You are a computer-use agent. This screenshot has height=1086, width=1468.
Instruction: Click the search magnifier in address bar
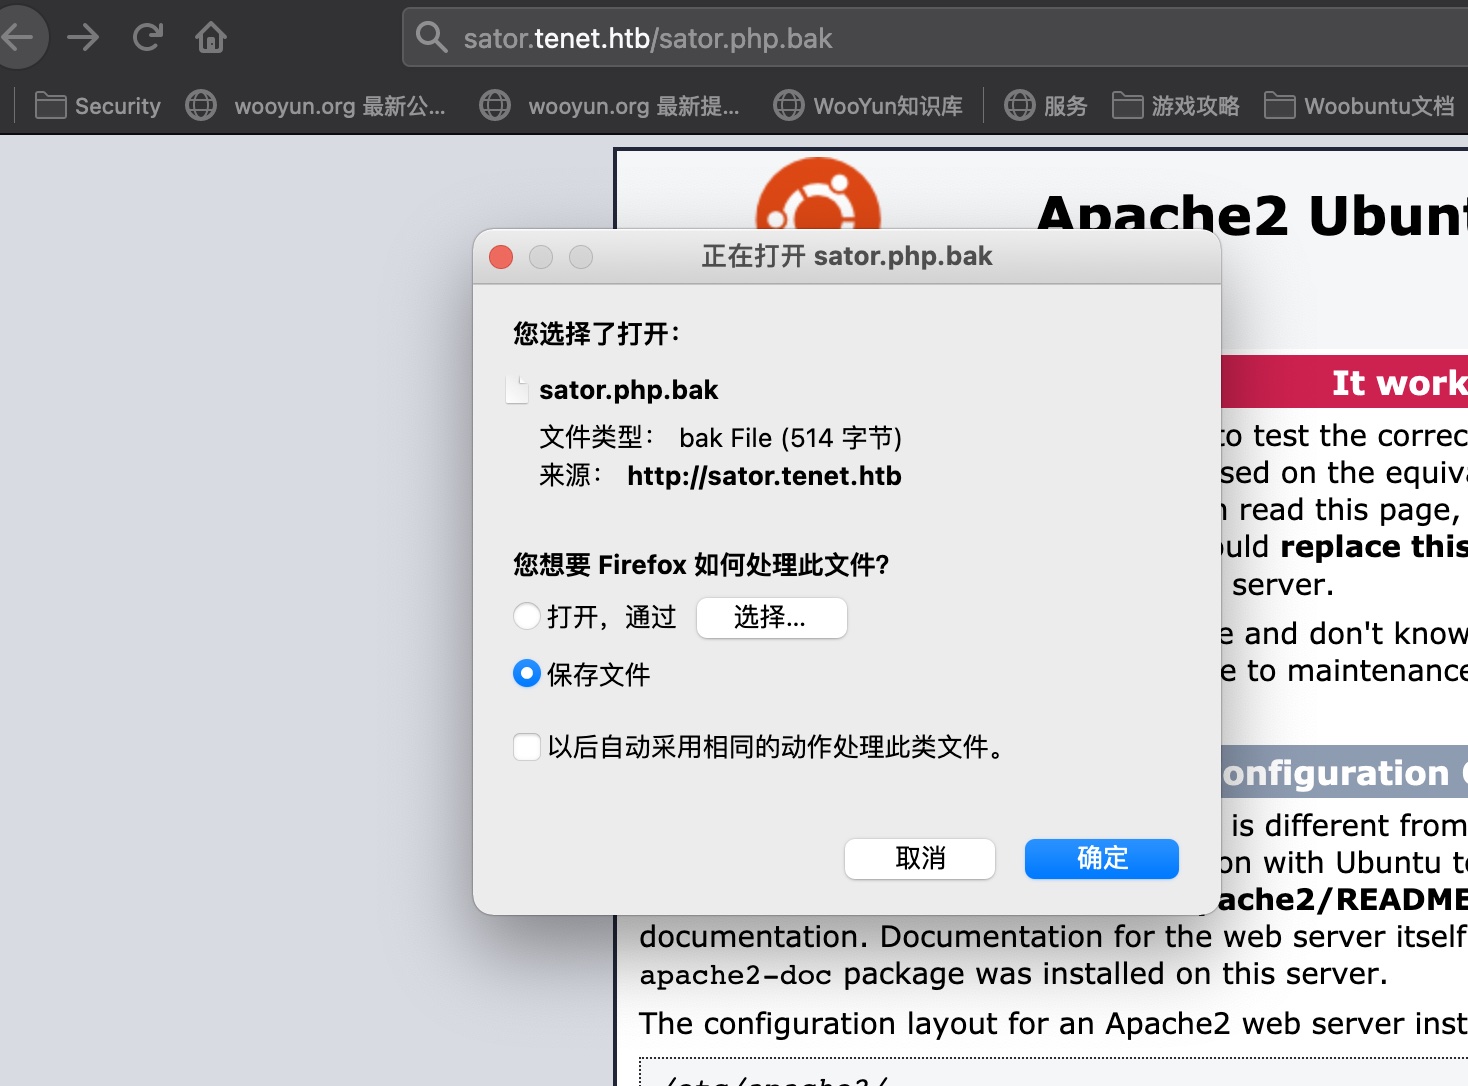pyautogui.click(x=431, y=38)
